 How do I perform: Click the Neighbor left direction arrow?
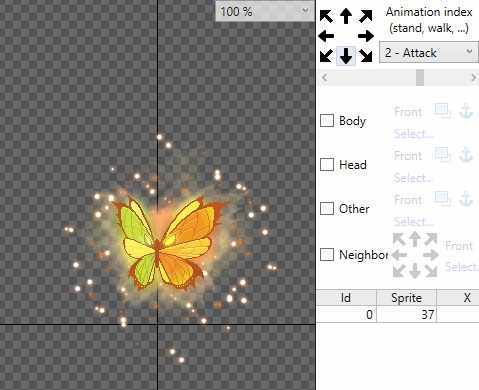click(x=399, y=255)
